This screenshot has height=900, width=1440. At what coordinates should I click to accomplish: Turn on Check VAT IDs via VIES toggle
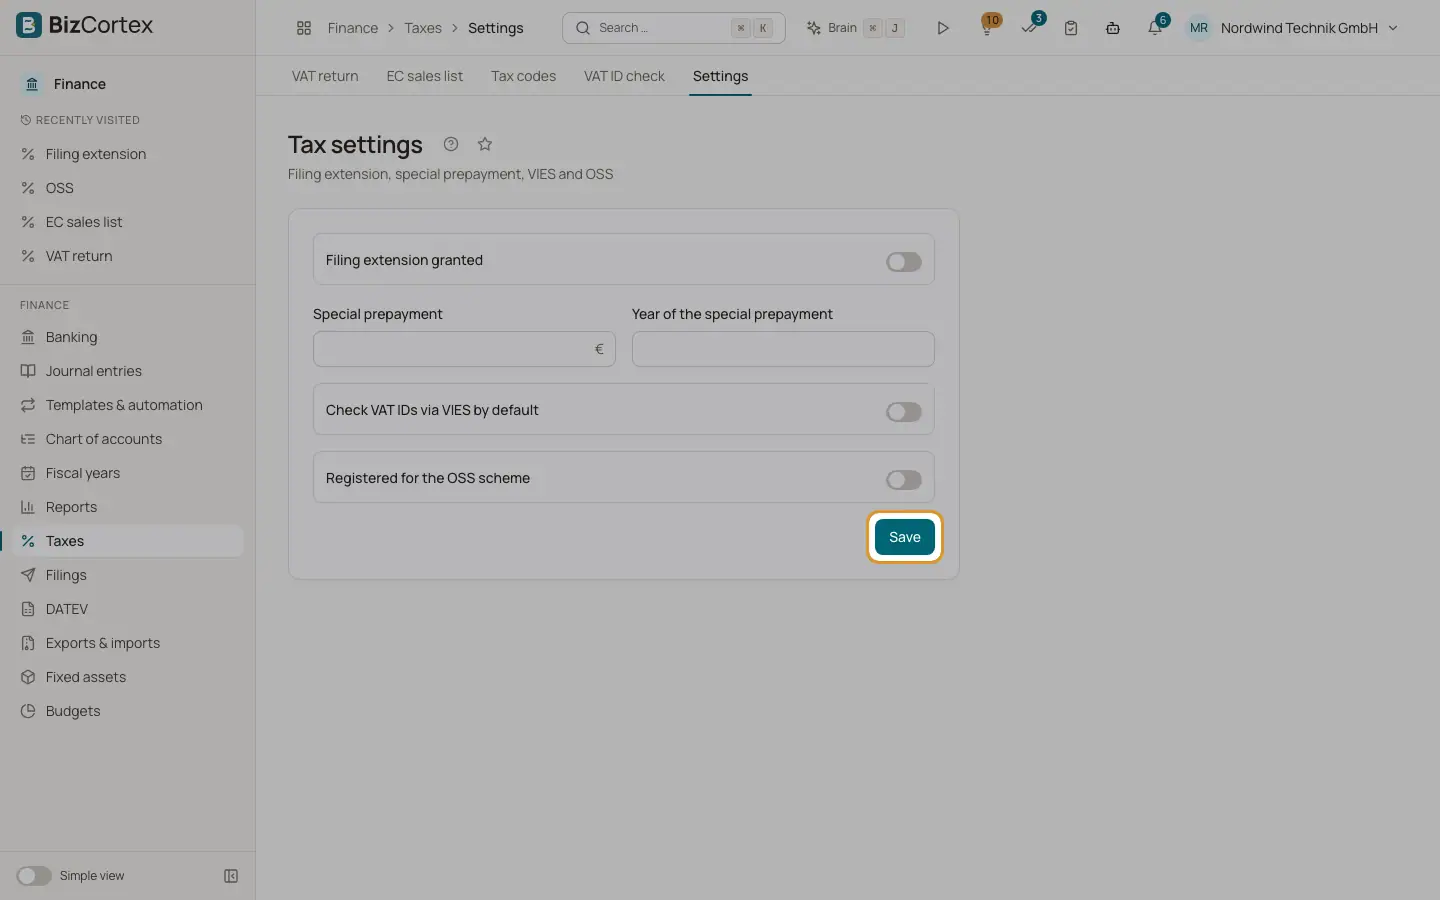click(904, 412)
